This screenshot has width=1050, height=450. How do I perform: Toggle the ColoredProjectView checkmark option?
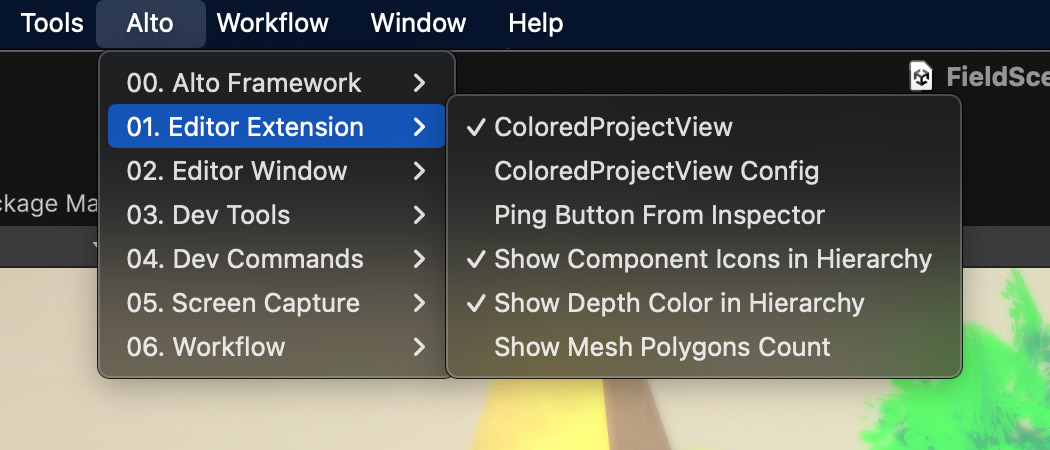pos(613,127)
